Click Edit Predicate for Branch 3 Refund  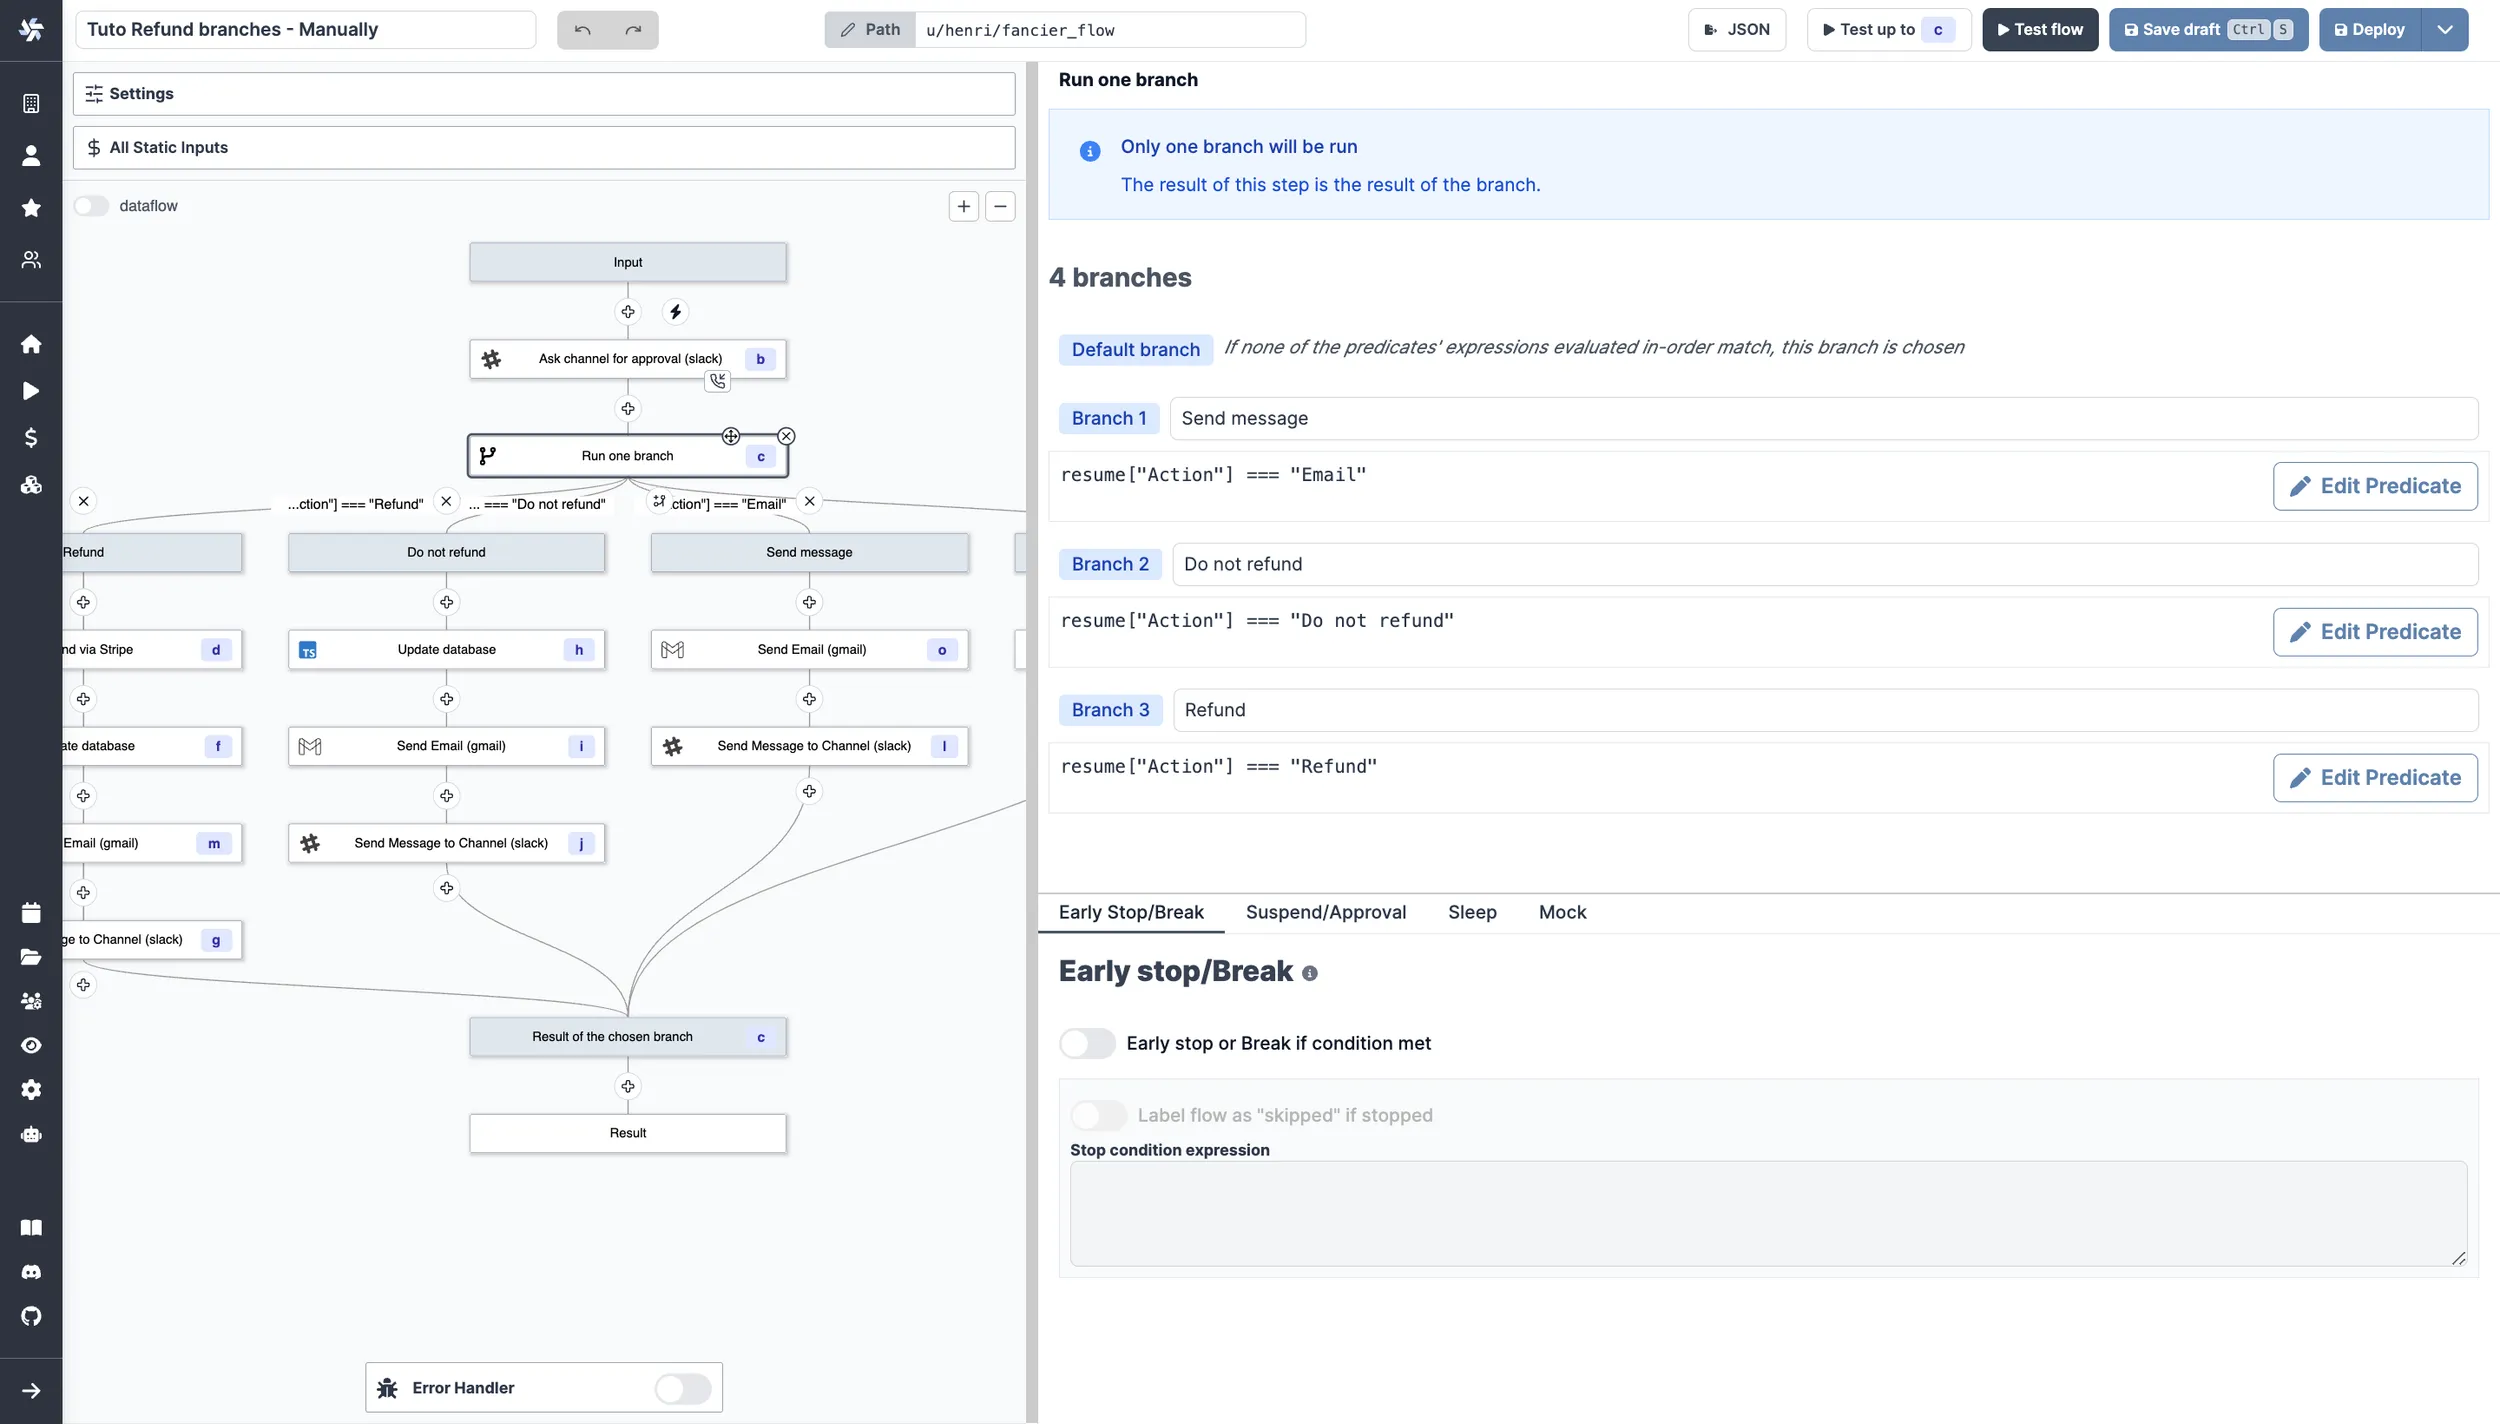2376,776
